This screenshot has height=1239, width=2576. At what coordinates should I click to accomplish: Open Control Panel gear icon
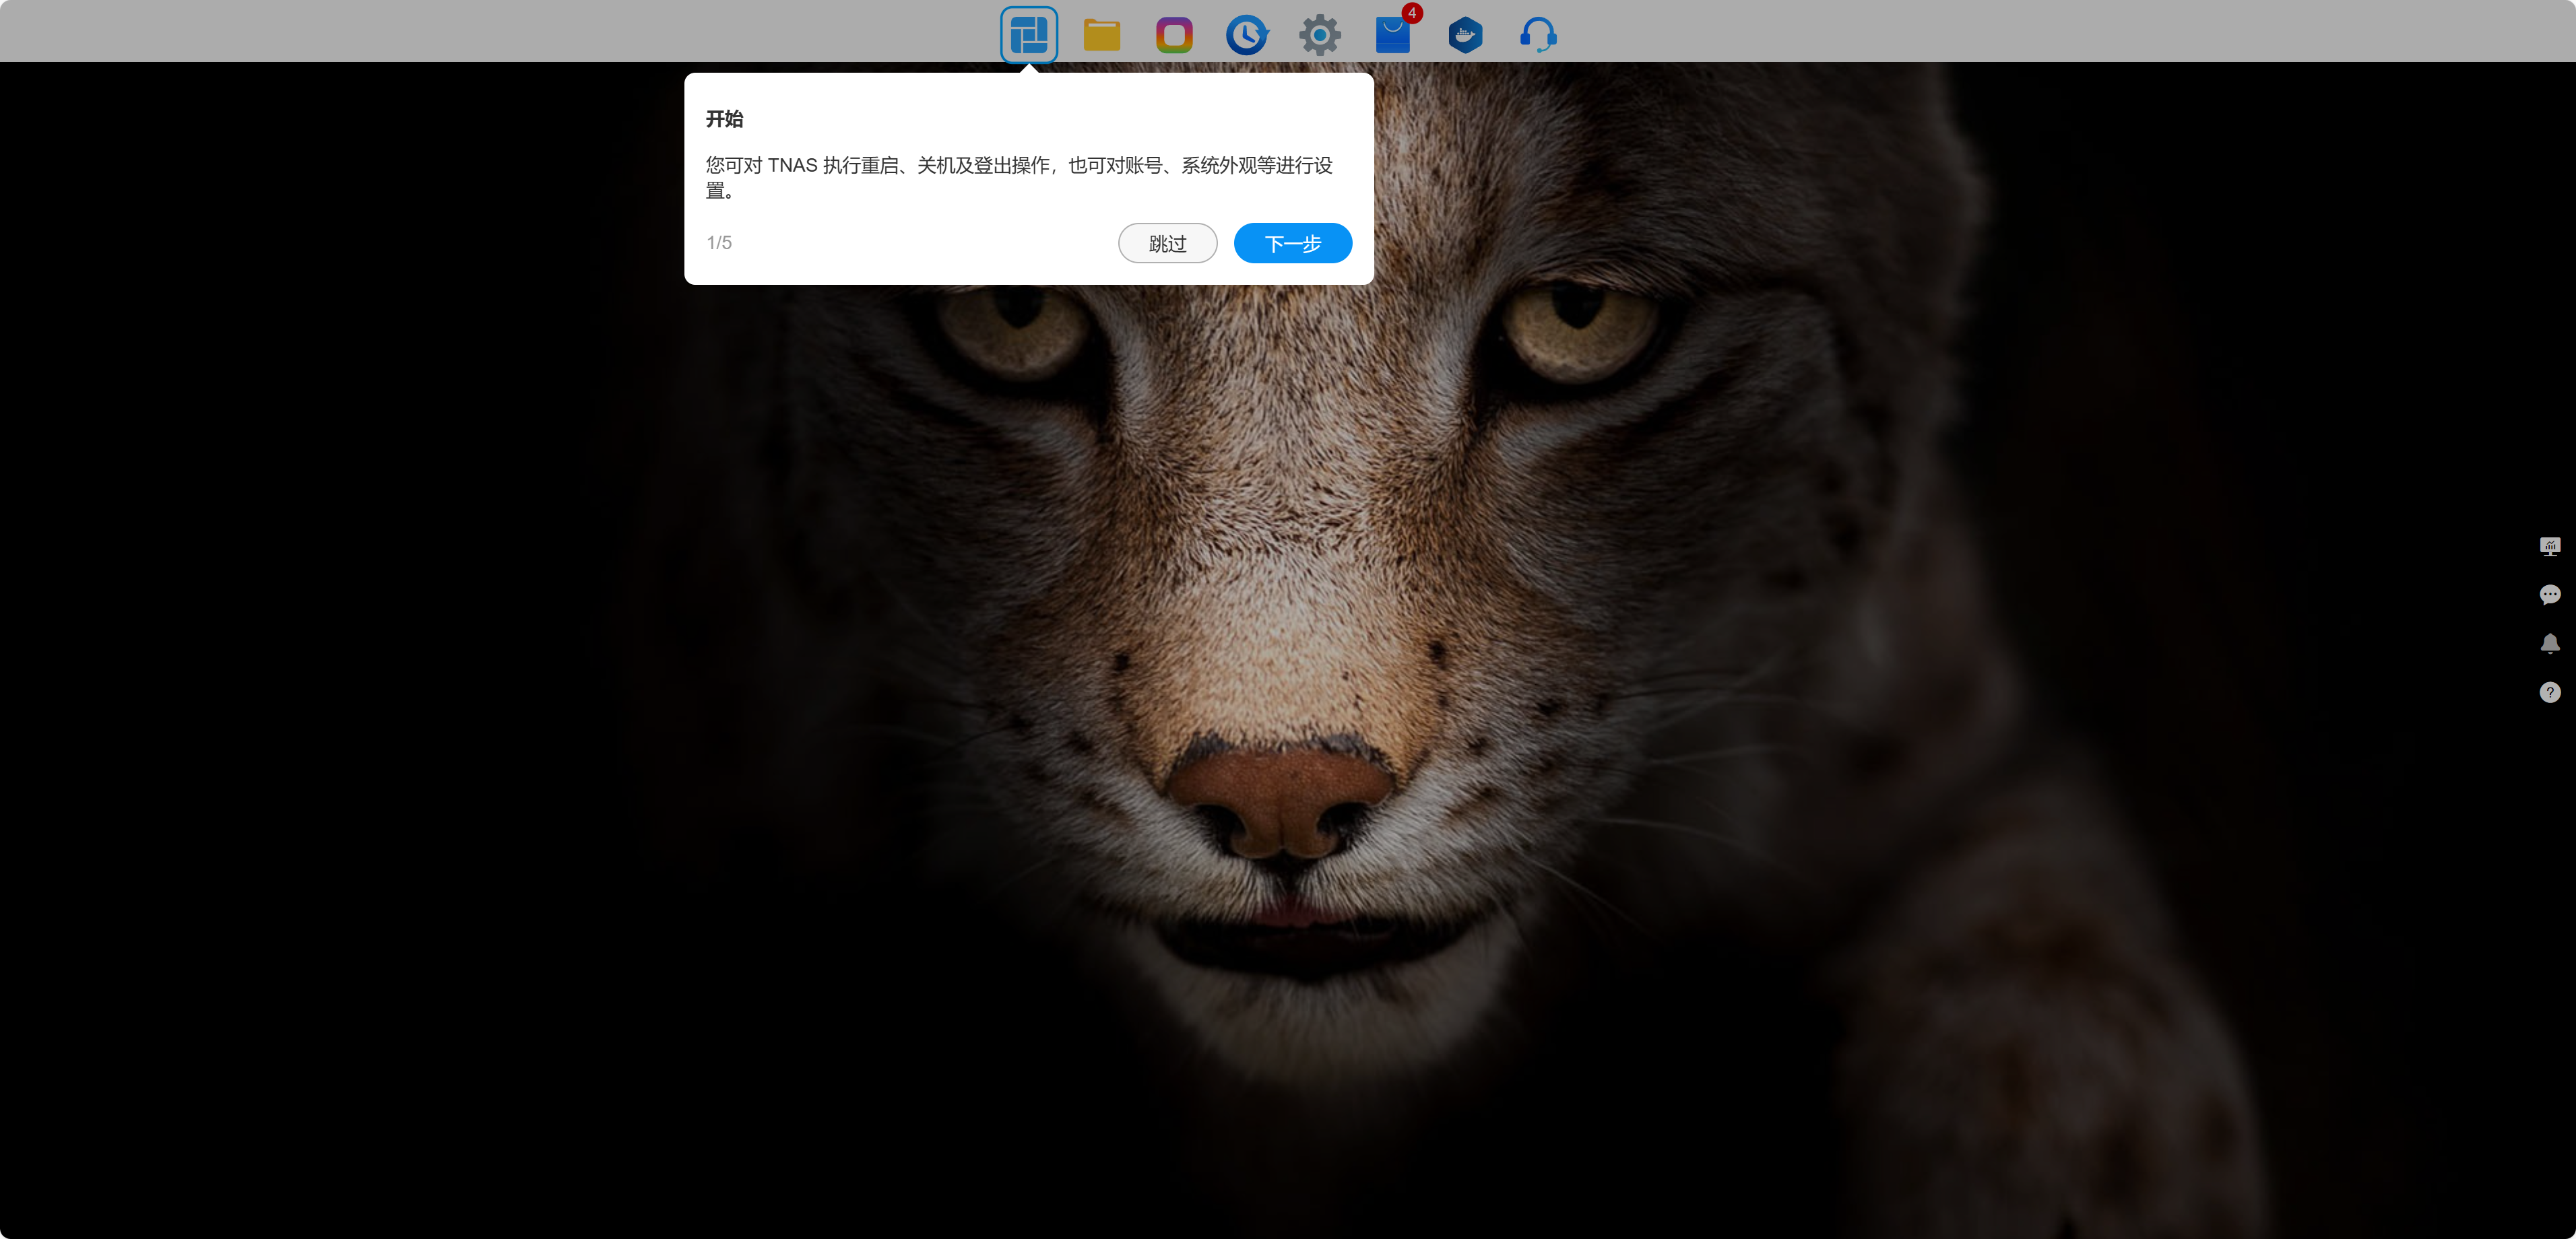click(x=1320, y=35)
